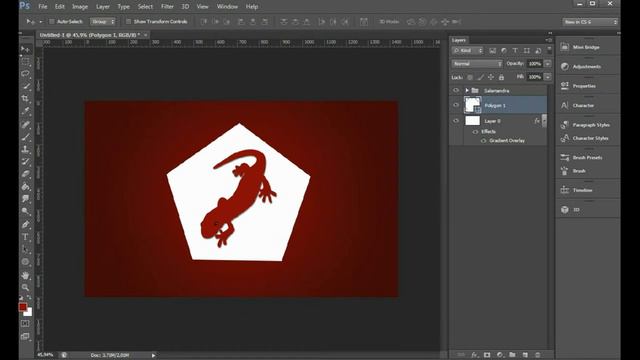Select the Lasso tool
The height and width of the screenshot is (360, 640).
coord(25,74)
